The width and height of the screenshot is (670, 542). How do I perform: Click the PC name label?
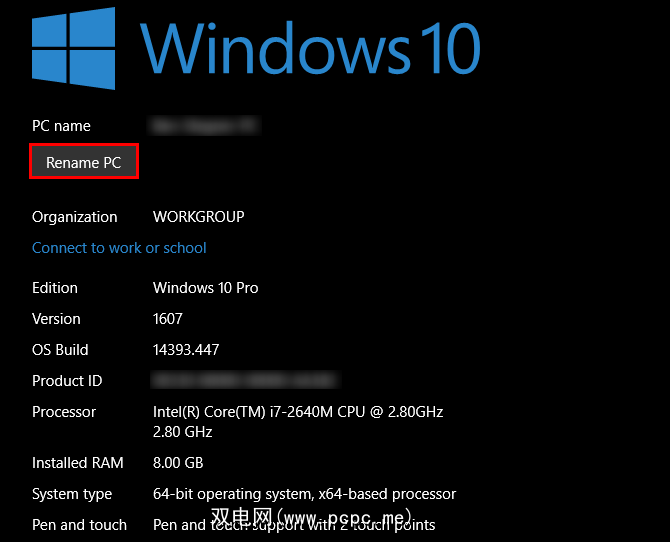[x=61, y=126]
